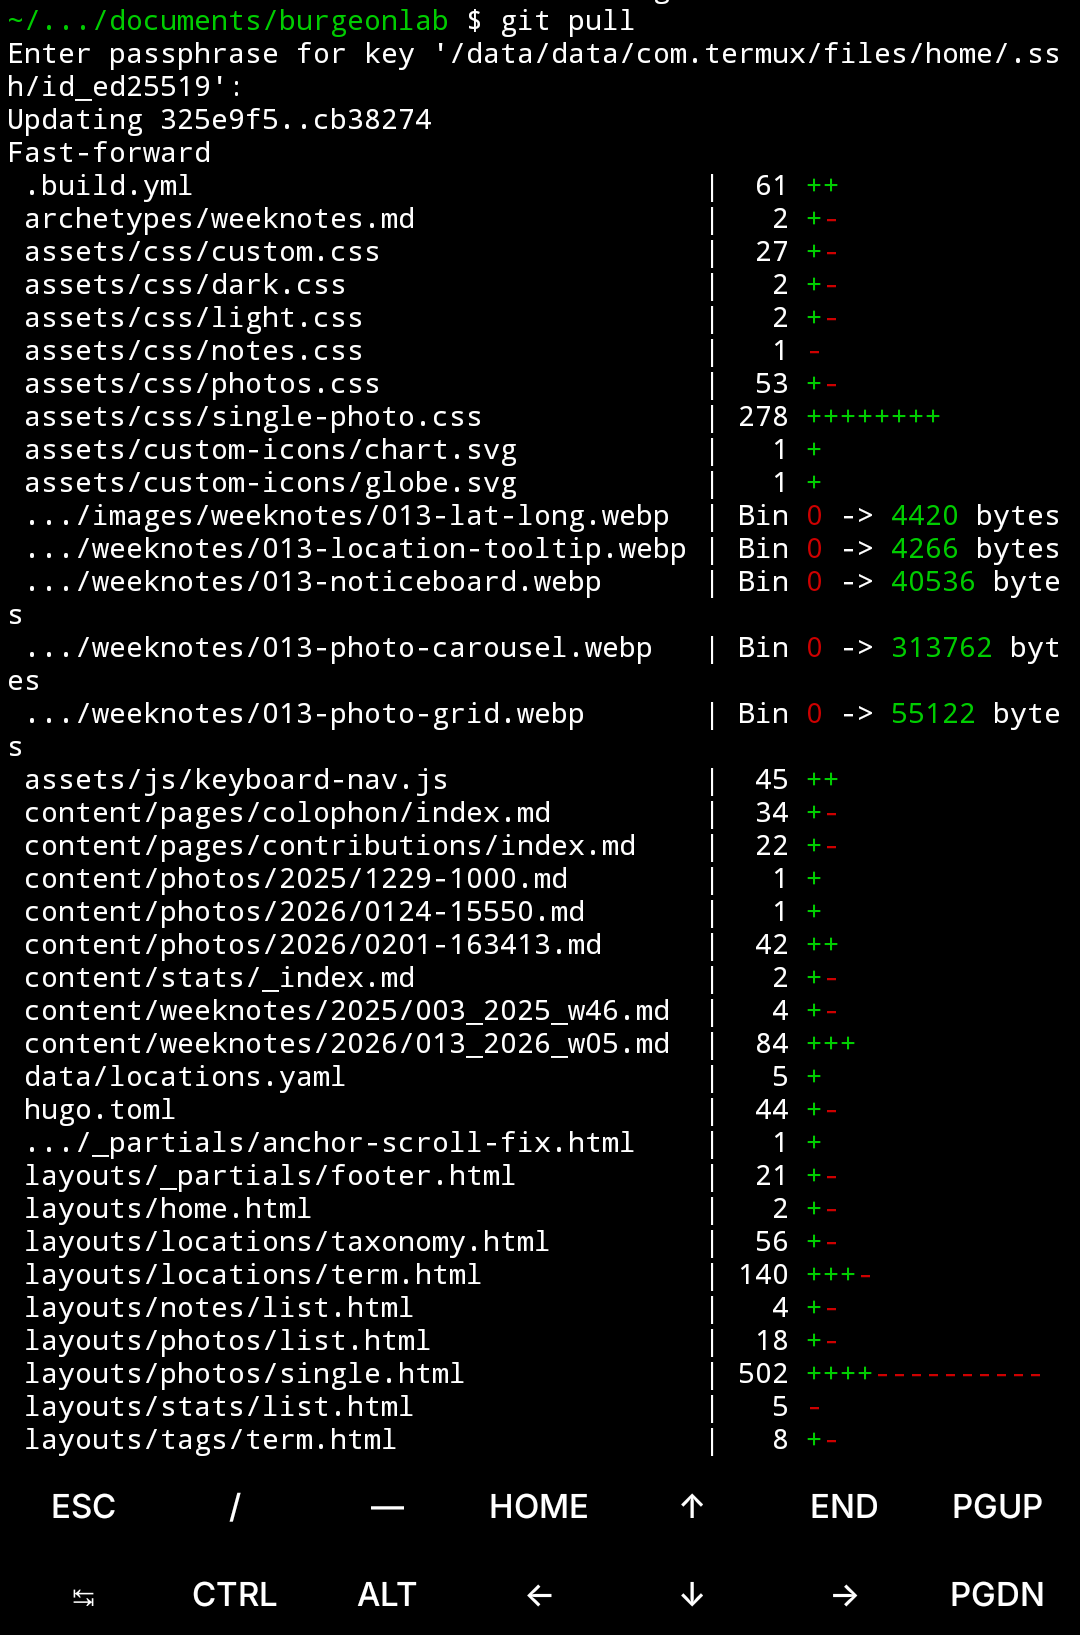
Task: Tap the Tab key icon
Action: pyautogui.click(x=84, y=1596)
